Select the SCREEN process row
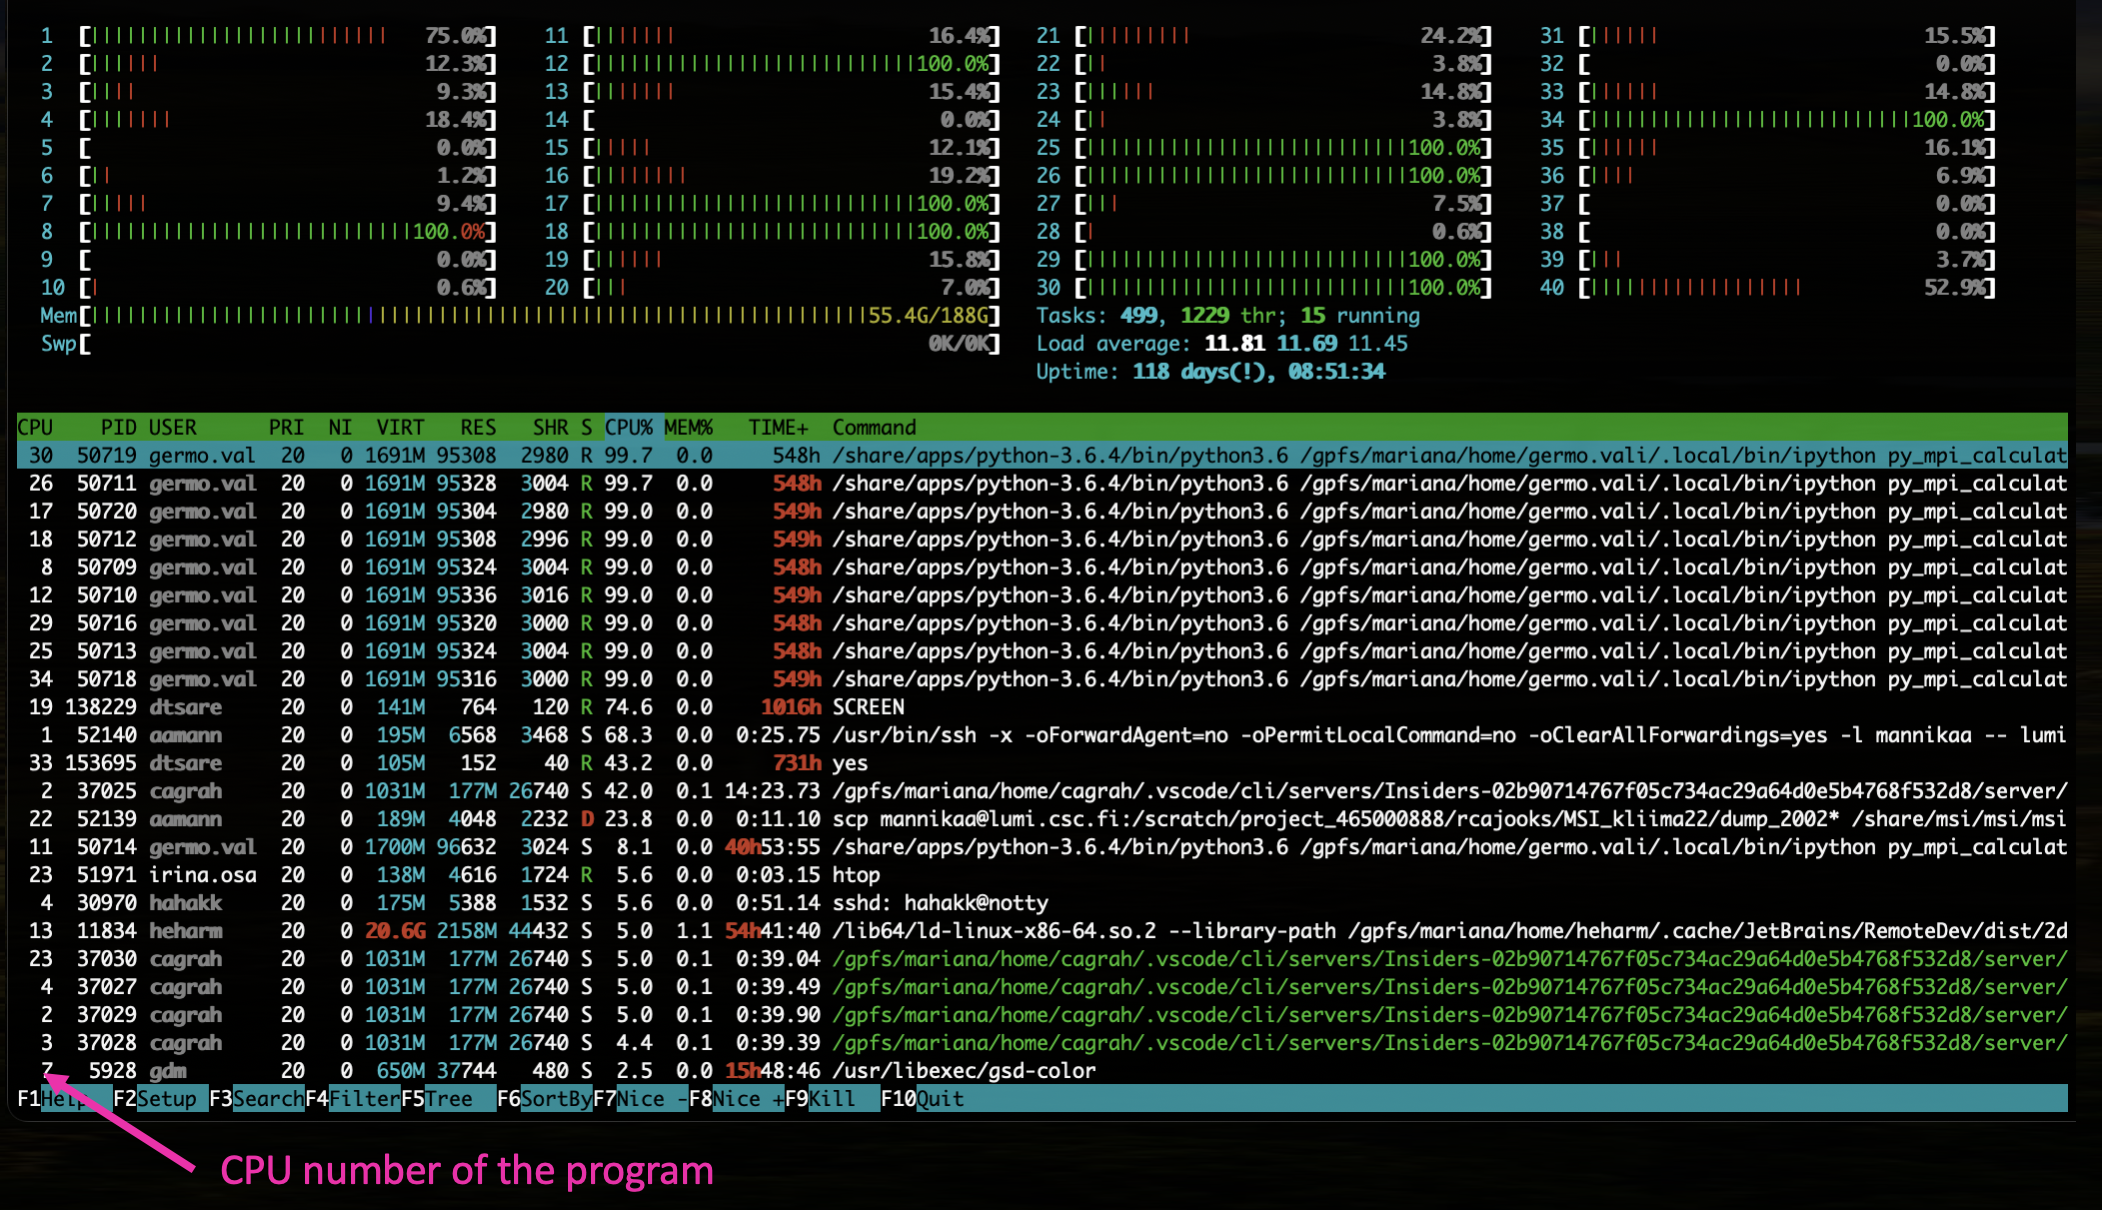 [1042, 707]
